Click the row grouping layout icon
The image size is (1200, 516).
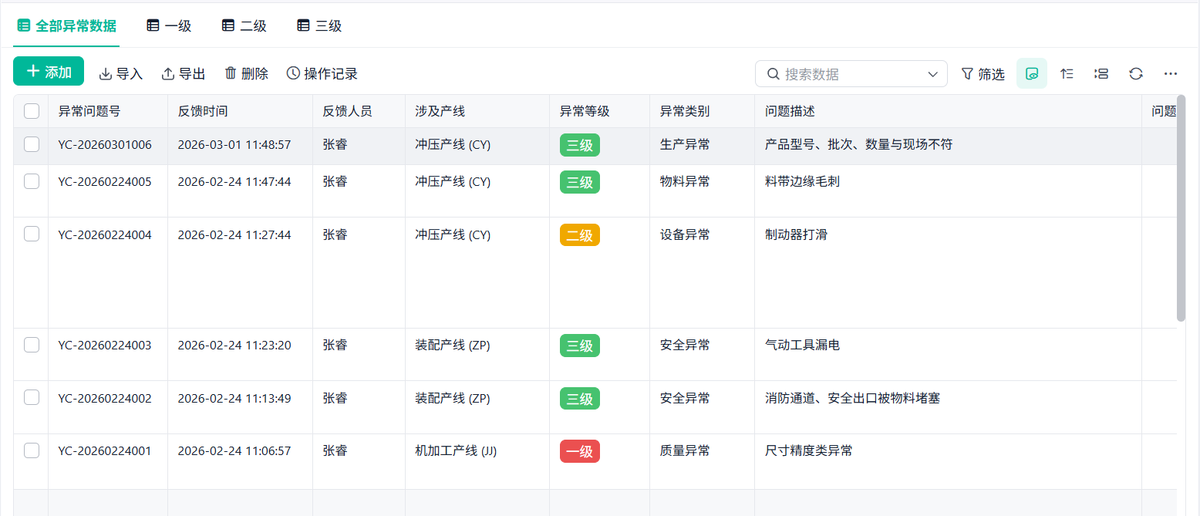(x=1101, y=74)
